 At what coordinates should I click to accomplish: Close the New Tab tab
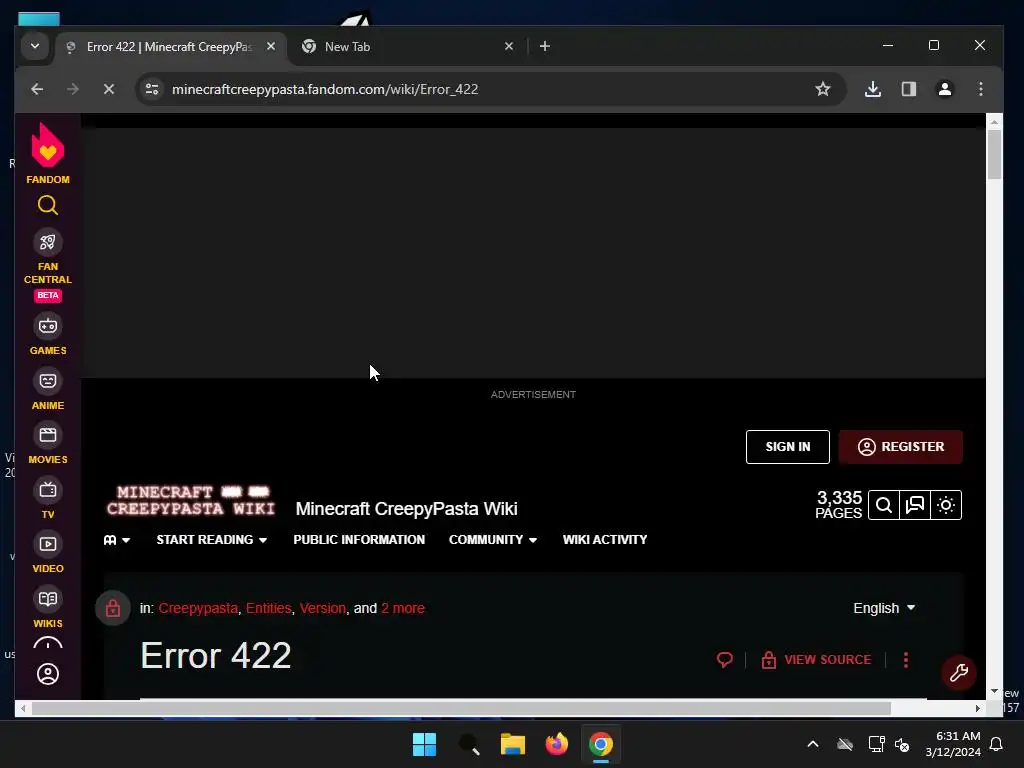pos(509,46)
